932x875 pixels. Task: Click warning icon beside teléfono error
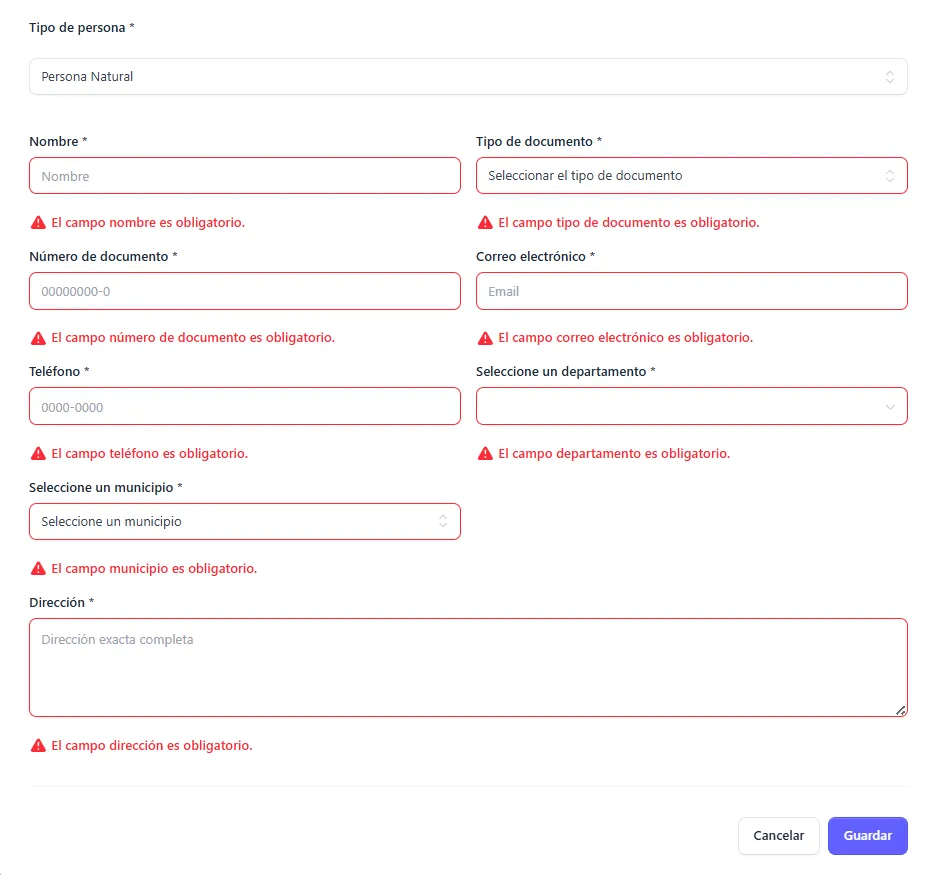[x=38, y=453]
